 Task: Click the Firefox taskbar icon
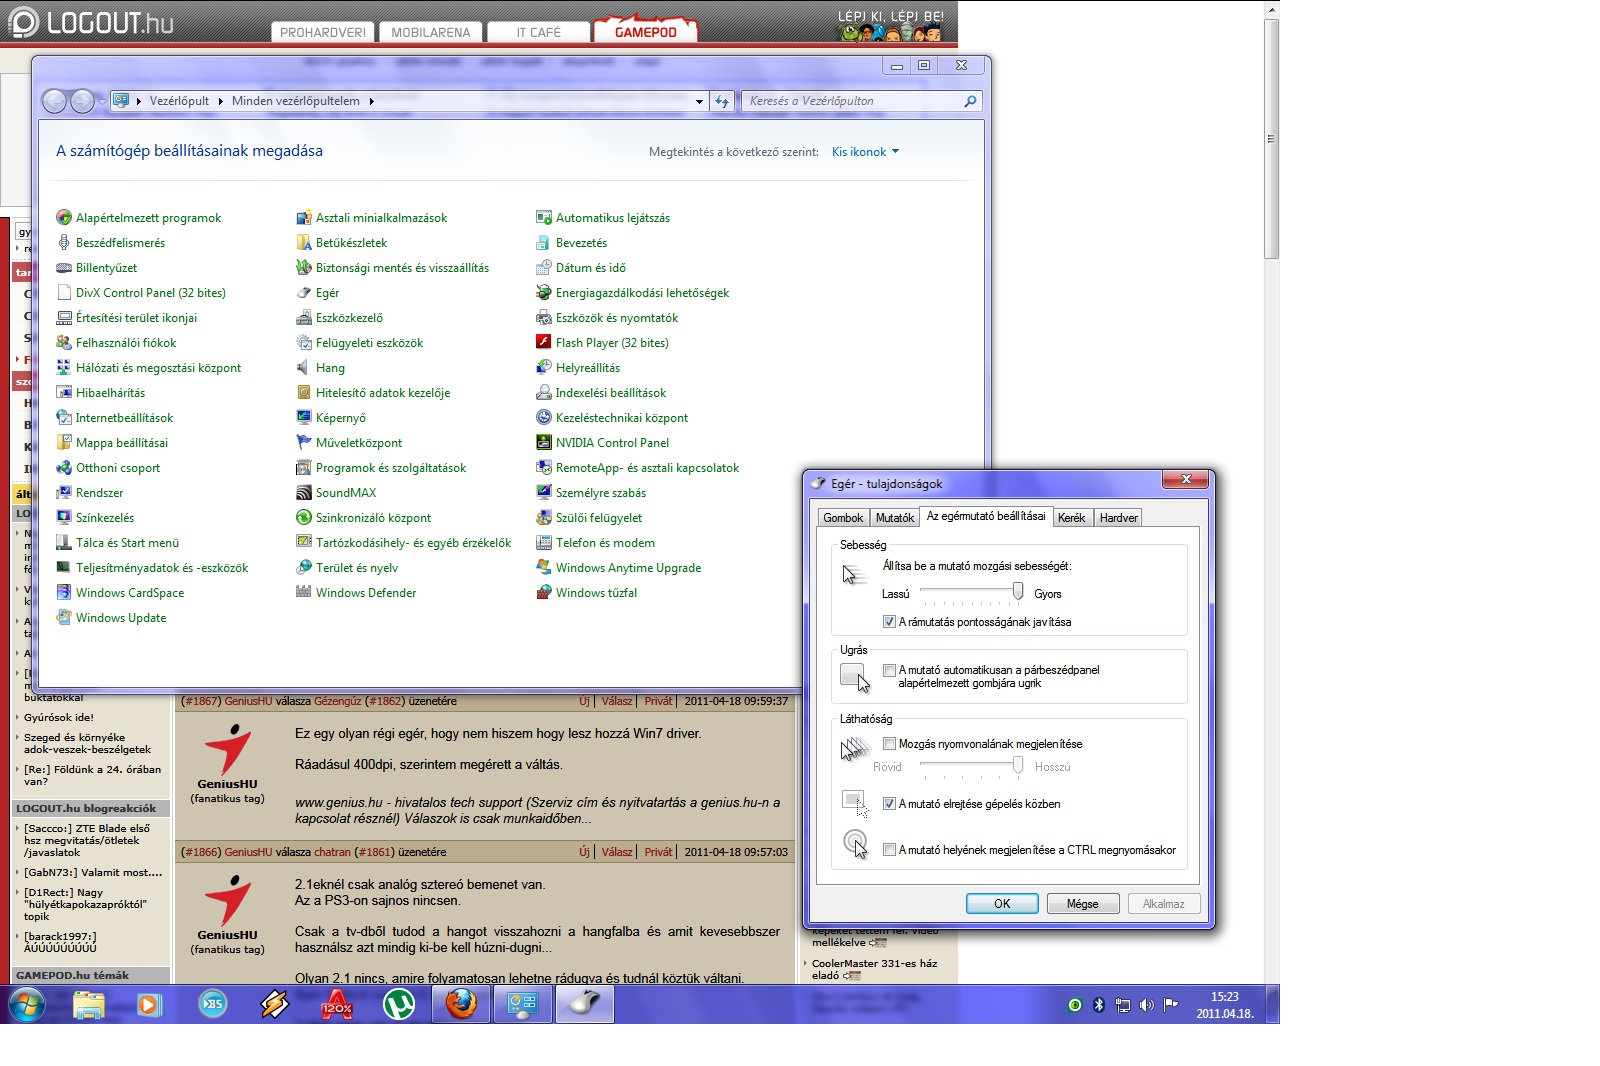pyautogui.click(x=461, y=1003)
